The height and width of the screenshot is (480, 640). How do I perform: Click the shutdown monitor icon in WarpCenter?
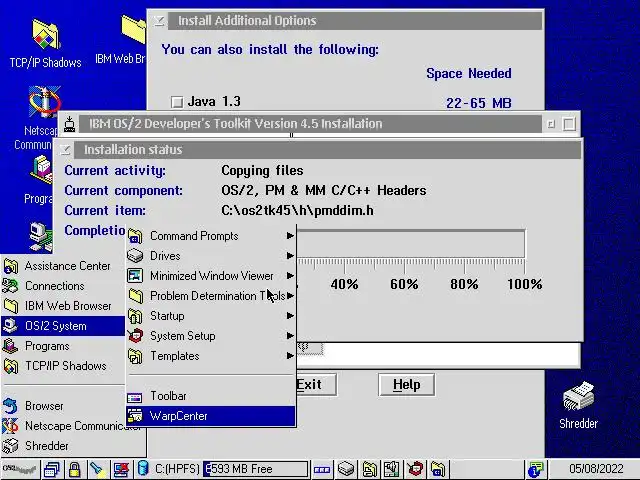point(121,469)
